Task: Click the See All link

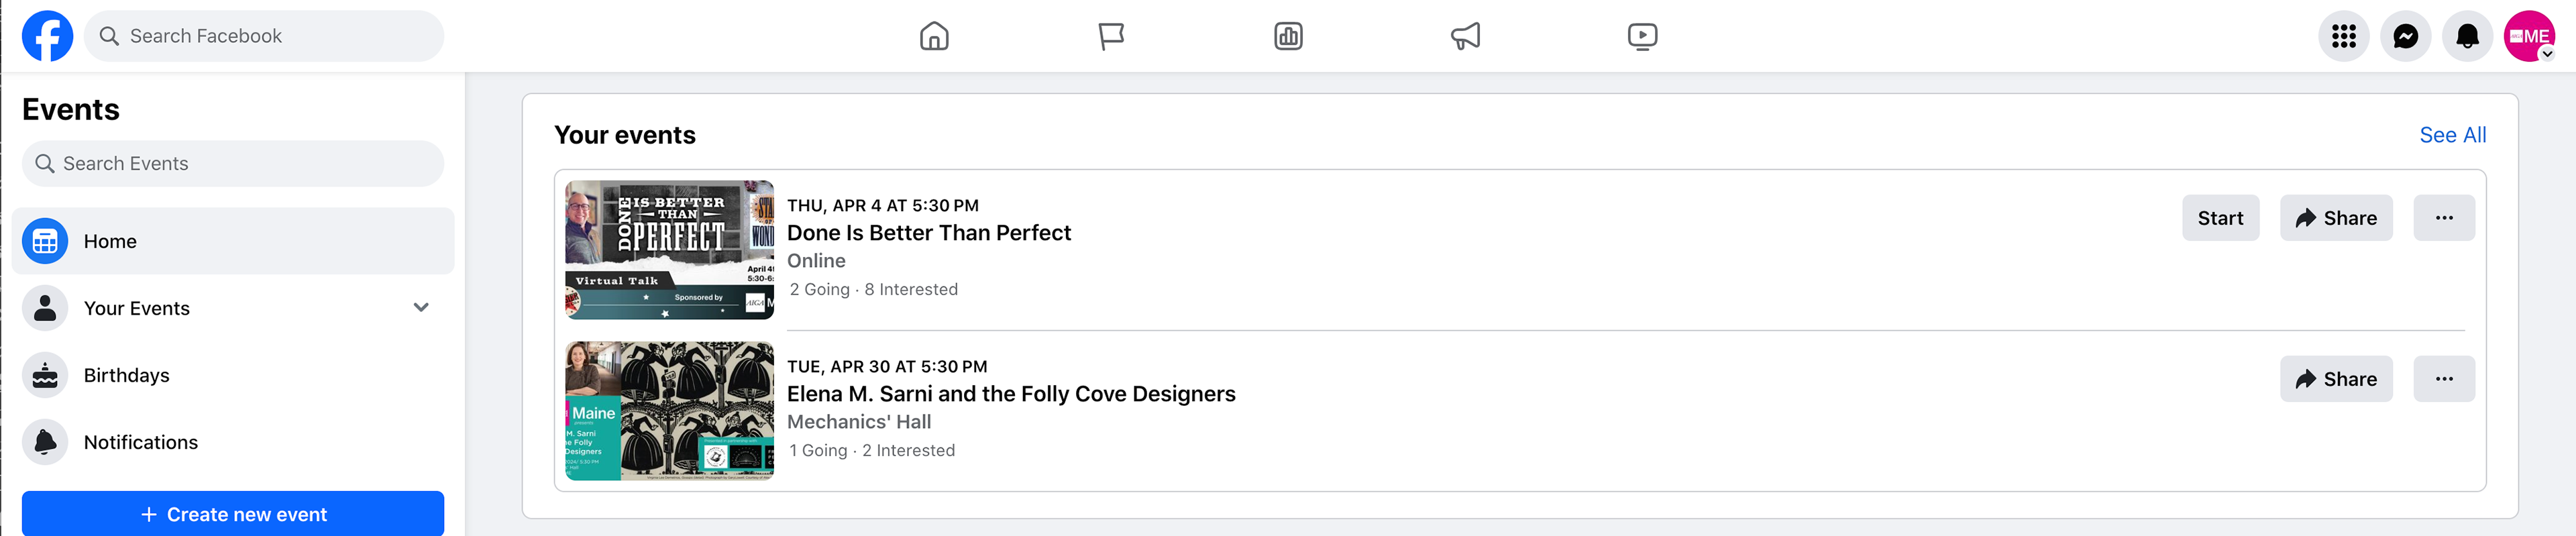Action: click(2452, 135)
